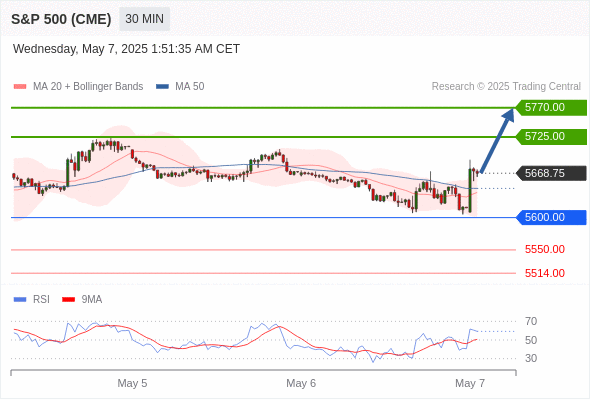
Task: Select the MA 20 + Bollinger Bands legend label
Action: (x=88, y=87)
